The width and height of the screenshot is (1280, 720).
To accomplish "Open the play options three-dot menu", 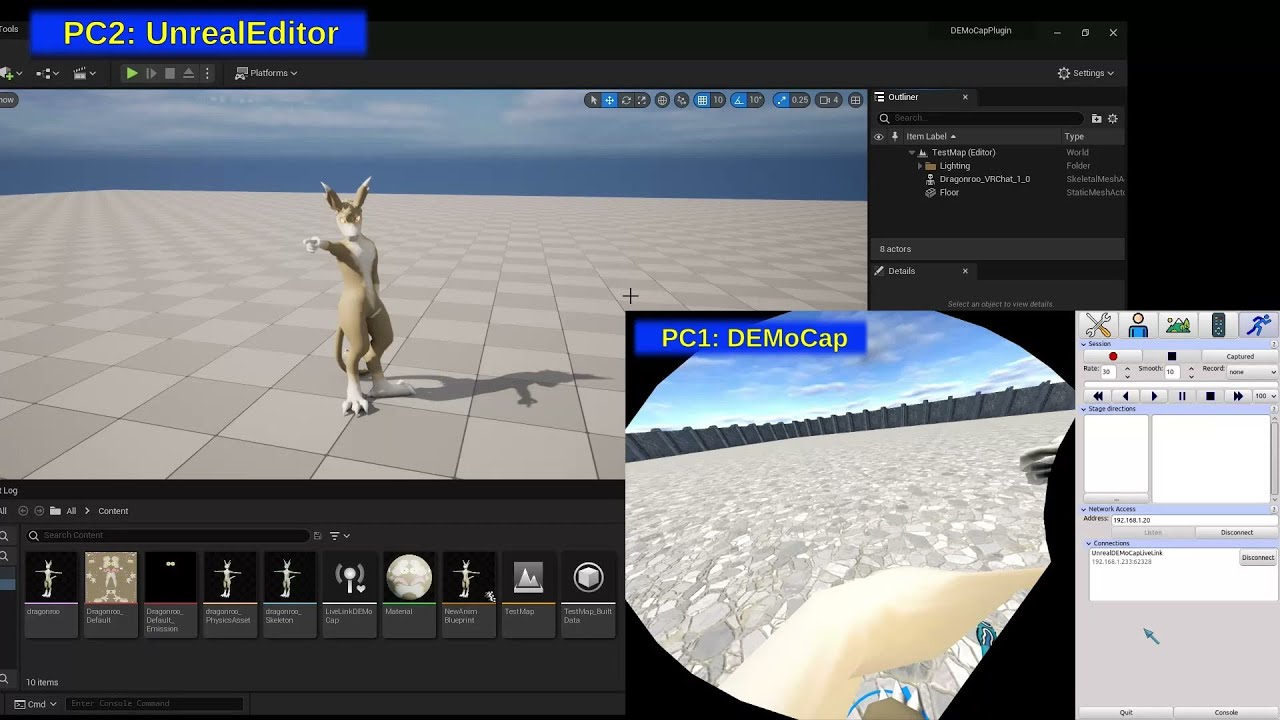I will (207, 73).
